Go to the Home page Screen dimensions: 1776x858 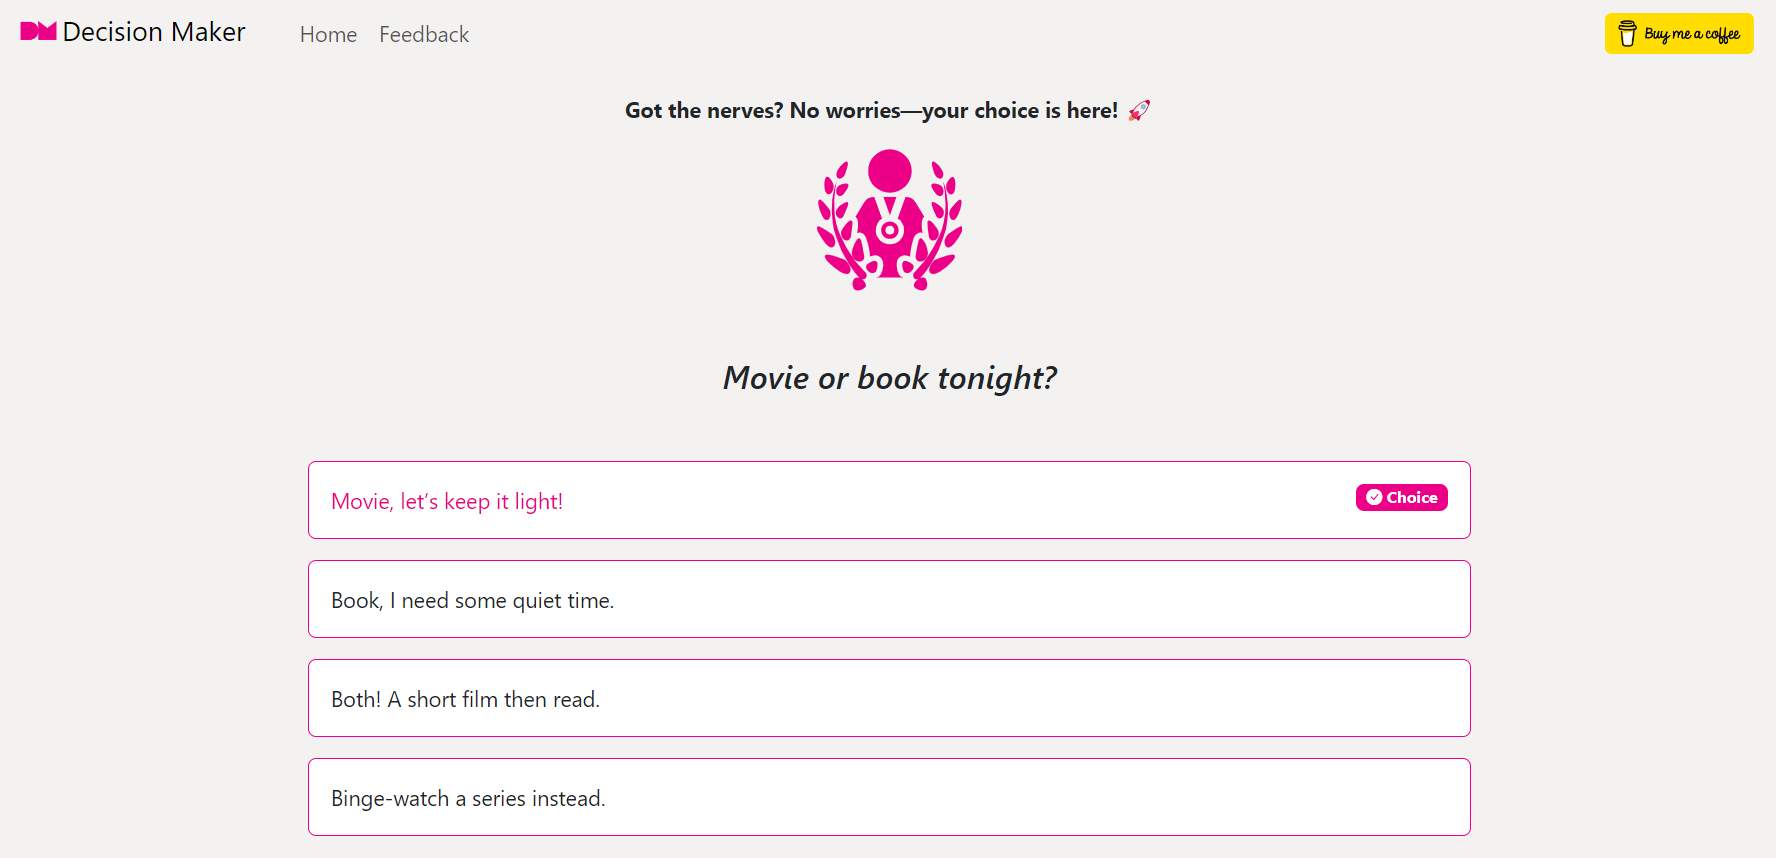pos(328,35)
